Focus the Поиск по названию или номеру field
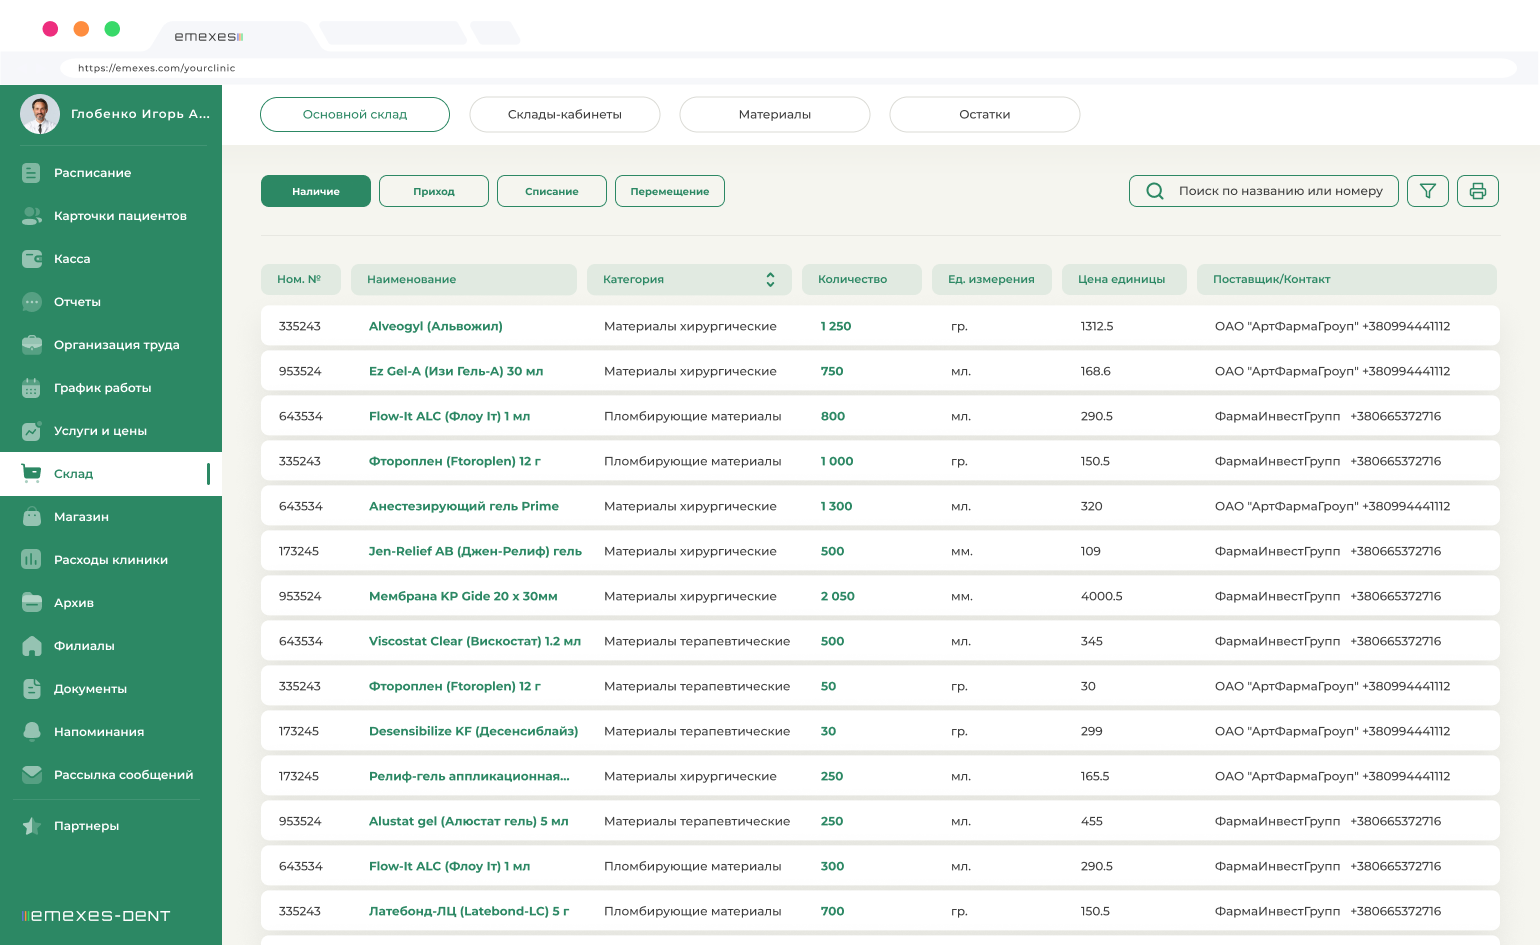 (1264, 191)
